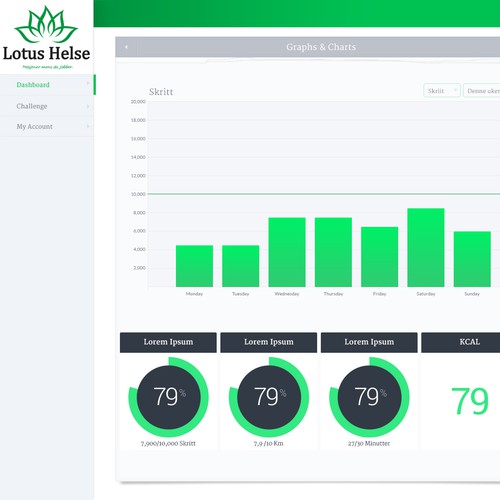Click the Lorem Ipsum header above Km gauge
This screenshot has height=500, width=500.
[269, 342]
